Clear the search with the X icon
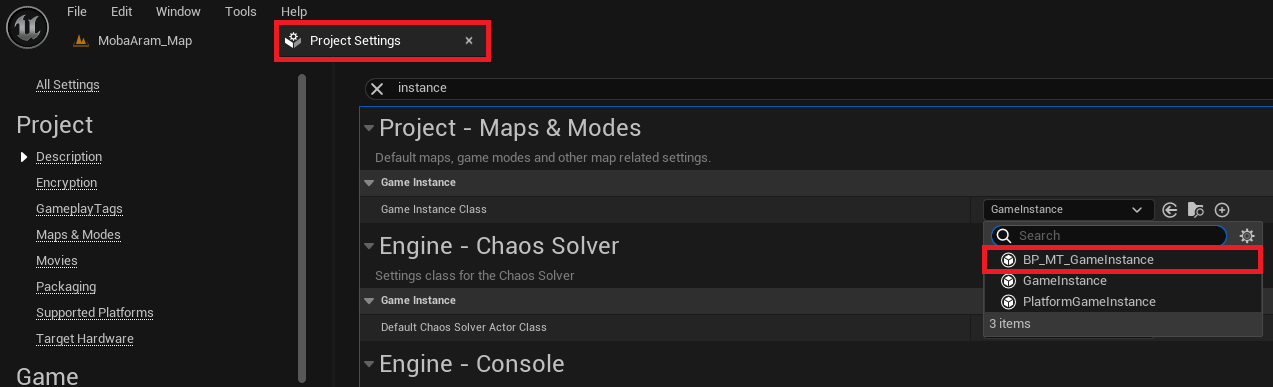The height and width of the screenshot is (387, 1273). coord(377,88)
